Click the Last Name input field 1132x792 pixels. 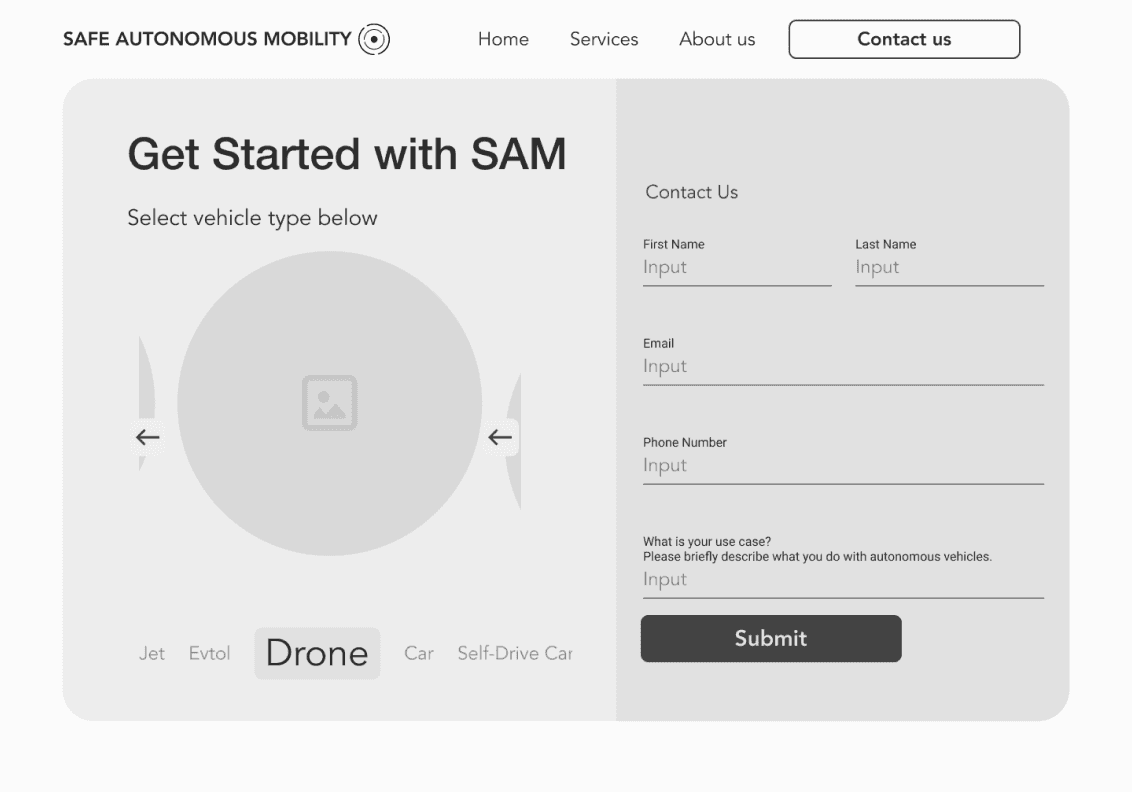point(949,268)
